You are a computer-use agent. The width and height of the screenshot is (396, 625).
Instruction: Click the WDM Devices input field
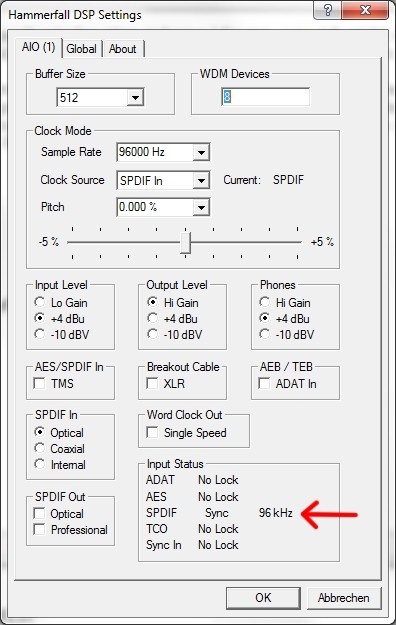pyautogui.click(x=265, y=97)
